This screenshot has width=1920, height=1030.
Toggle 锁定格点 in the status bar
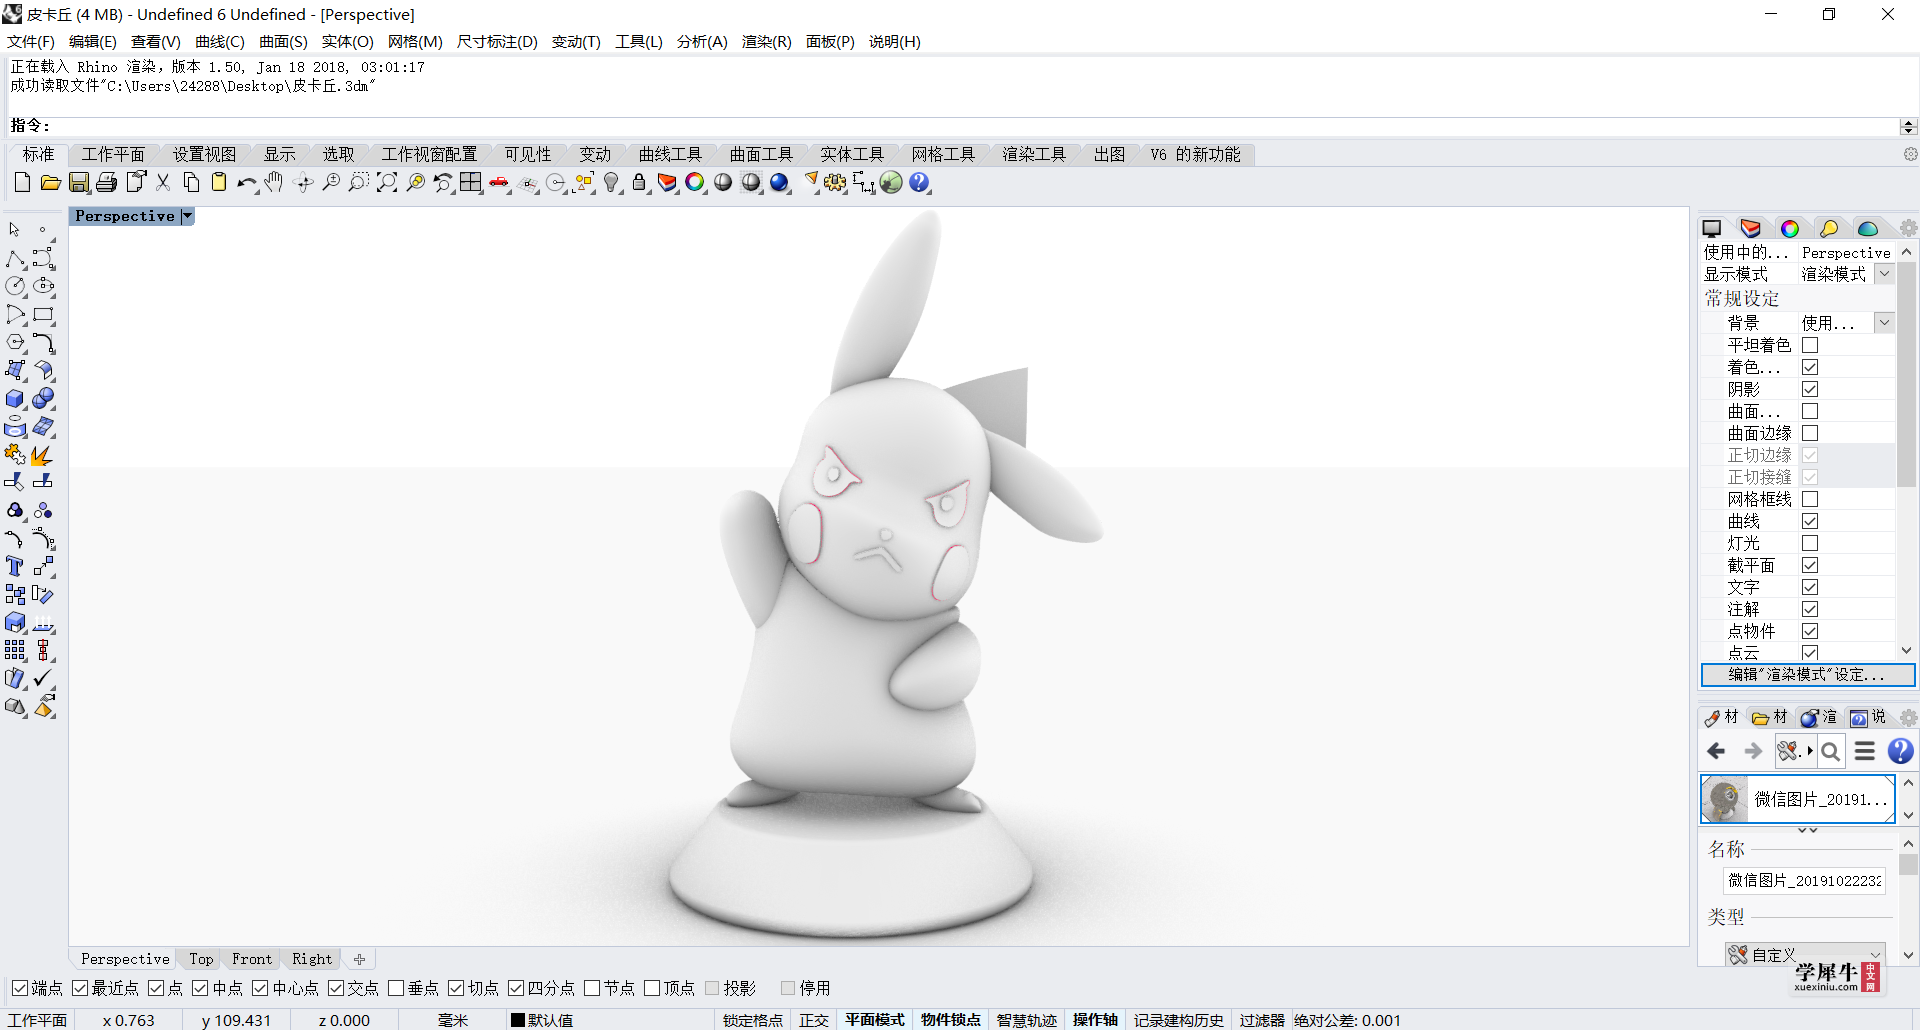tap(752, 1020)
